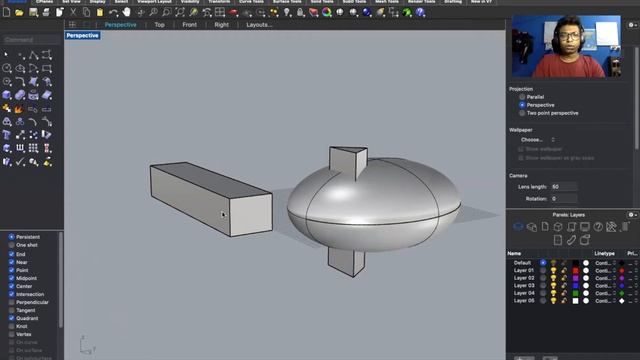The height and width of the screenshot is (360, 640).
Task: Toggle Layer 01 visibility light bulb
Action: [553, 271]
